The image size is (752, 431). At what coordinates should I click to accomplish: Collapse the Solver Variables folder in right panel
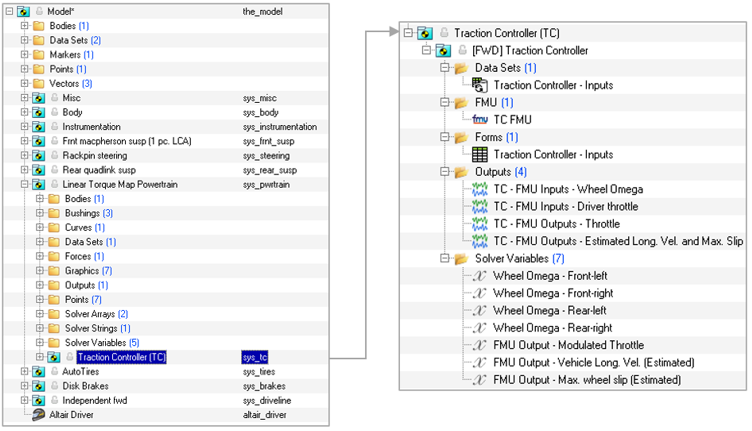(446, 259)
